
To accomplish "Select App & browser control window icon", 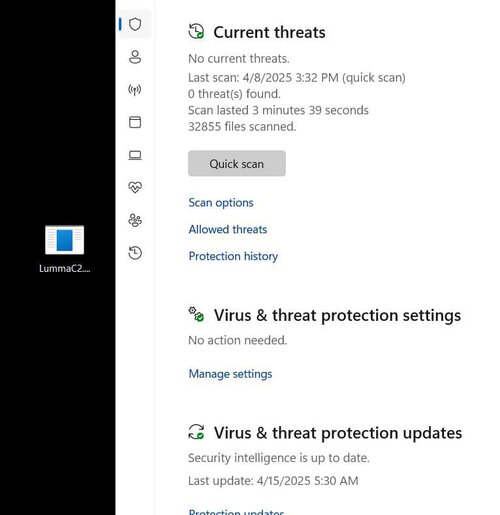I will point(135,122).
